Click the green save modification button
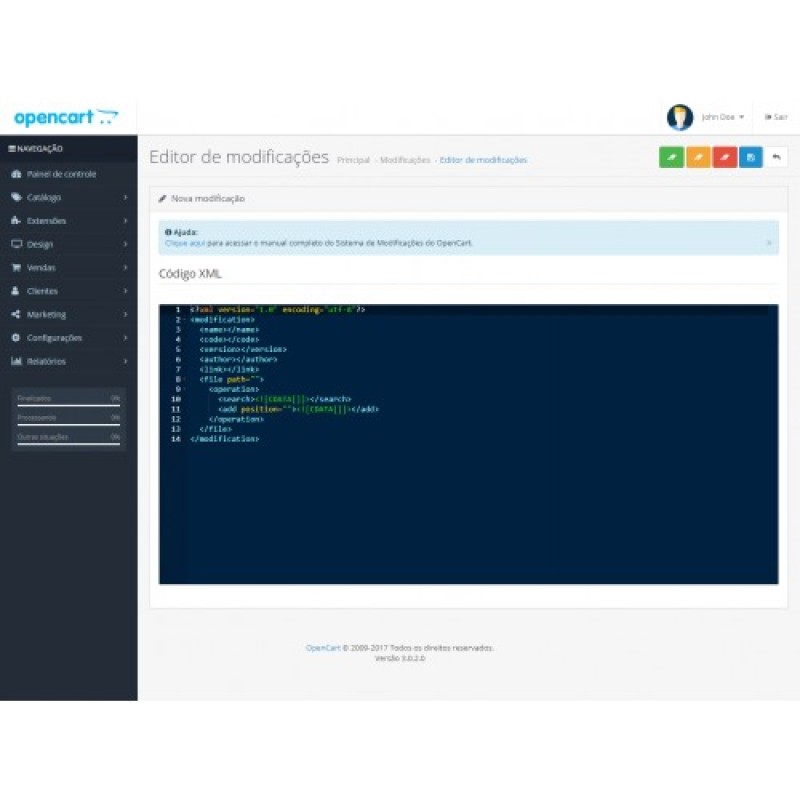This screenshot has height=800, width=800. pyautogui.click(x=671, y=157)
